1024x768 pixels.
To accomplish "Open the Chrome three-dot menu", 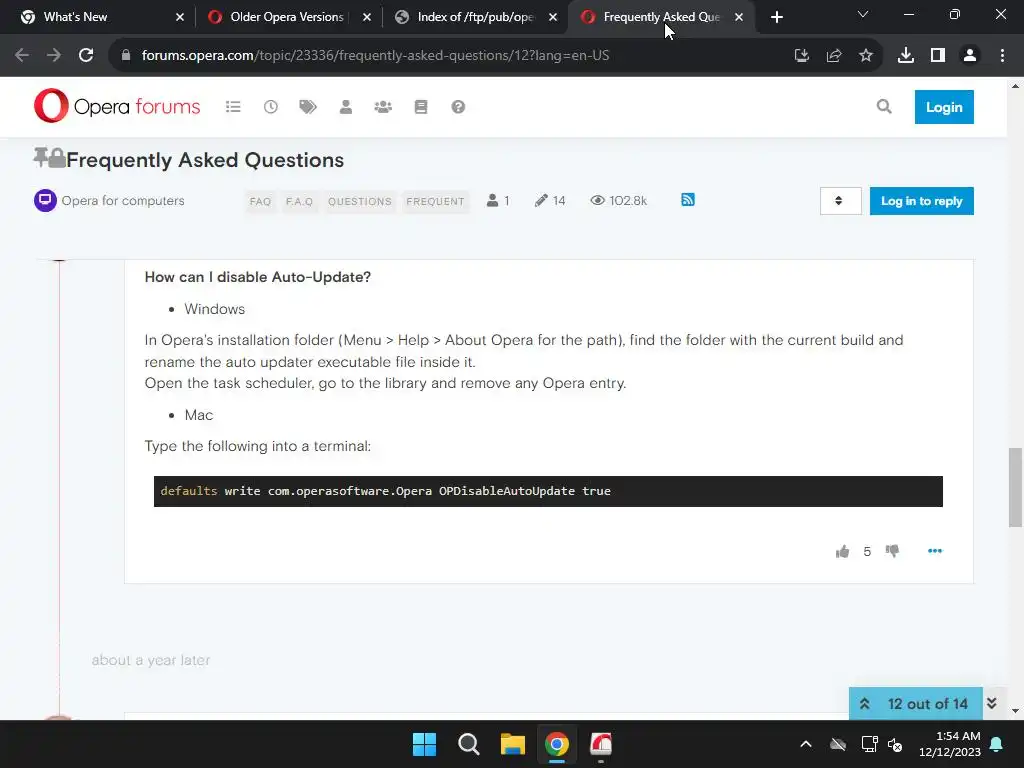I will tap(1002, 56).
